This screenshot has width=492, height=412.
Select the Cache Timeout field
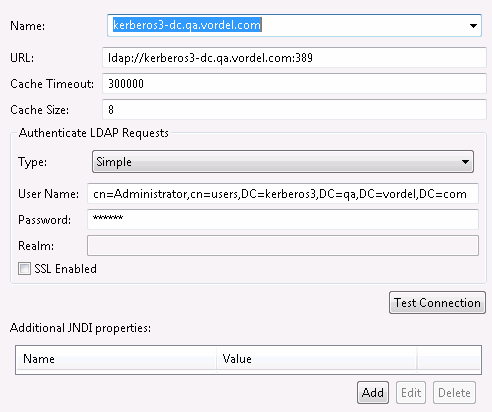(x=294, y=83)
